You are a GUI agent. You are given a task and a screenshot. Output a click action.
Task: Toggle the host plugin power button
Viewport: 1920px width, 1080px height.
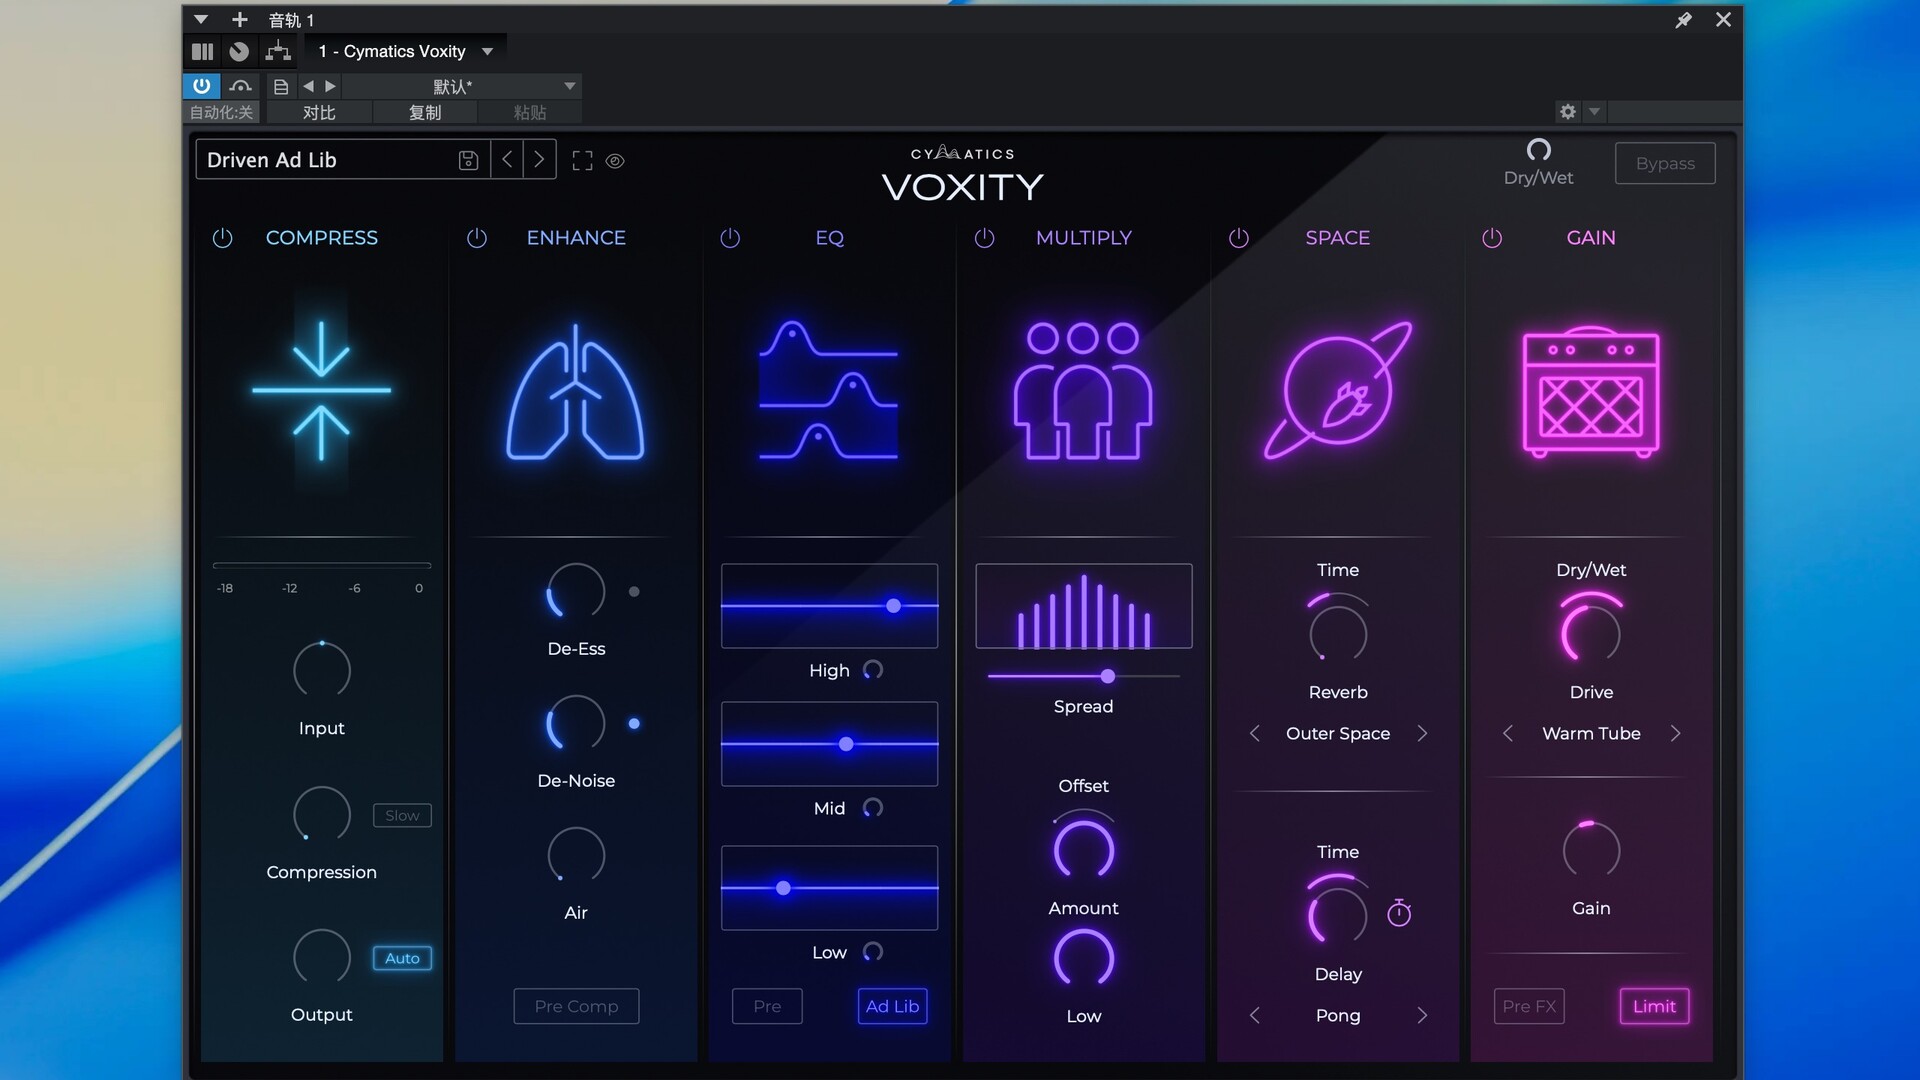point(201,86)
